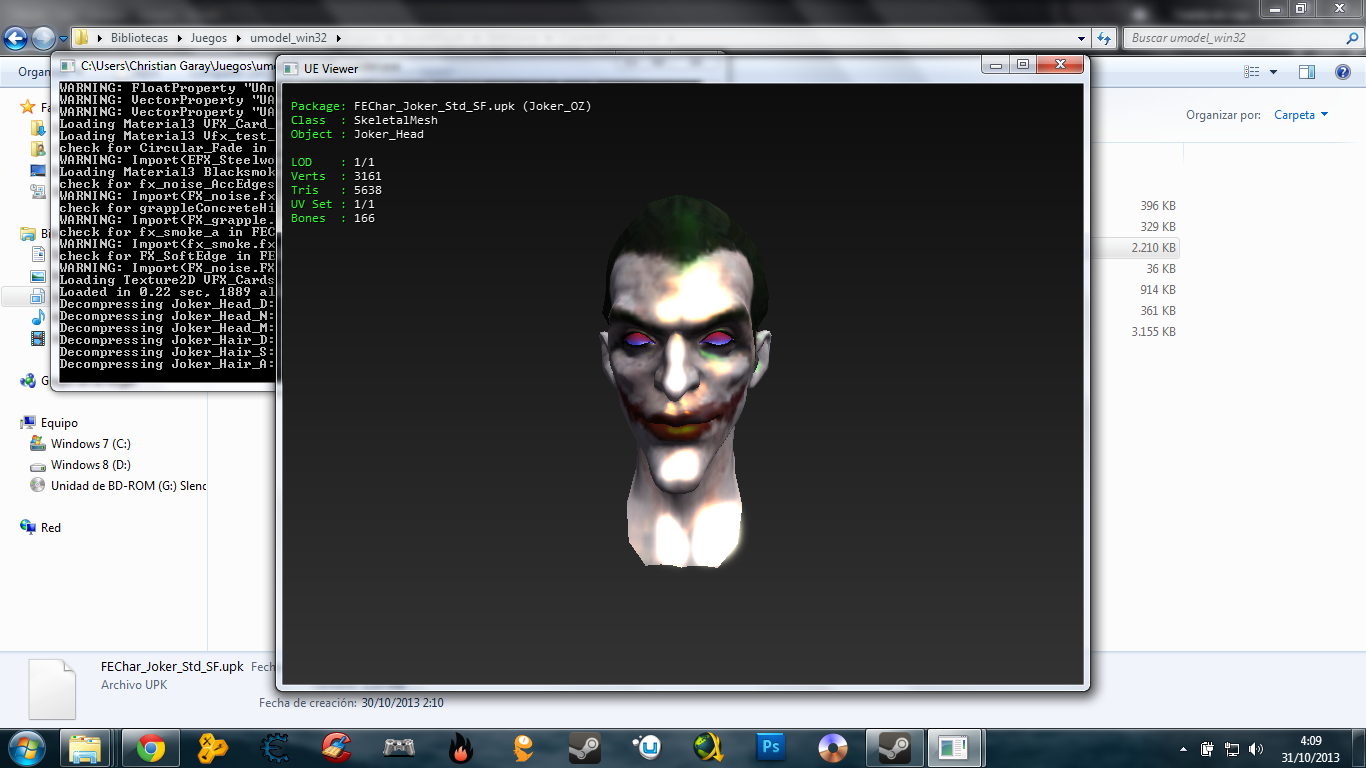Click the UPK file thumbnail in details pane
Viewport: 1366px width, 768px height.
click(51, 689)
